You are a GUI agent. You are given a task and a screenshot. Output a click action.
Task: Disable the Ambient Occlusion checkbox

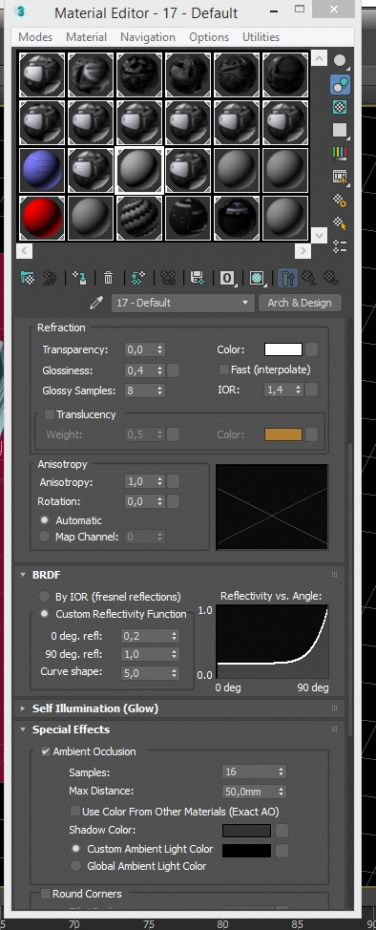point(46,751)
